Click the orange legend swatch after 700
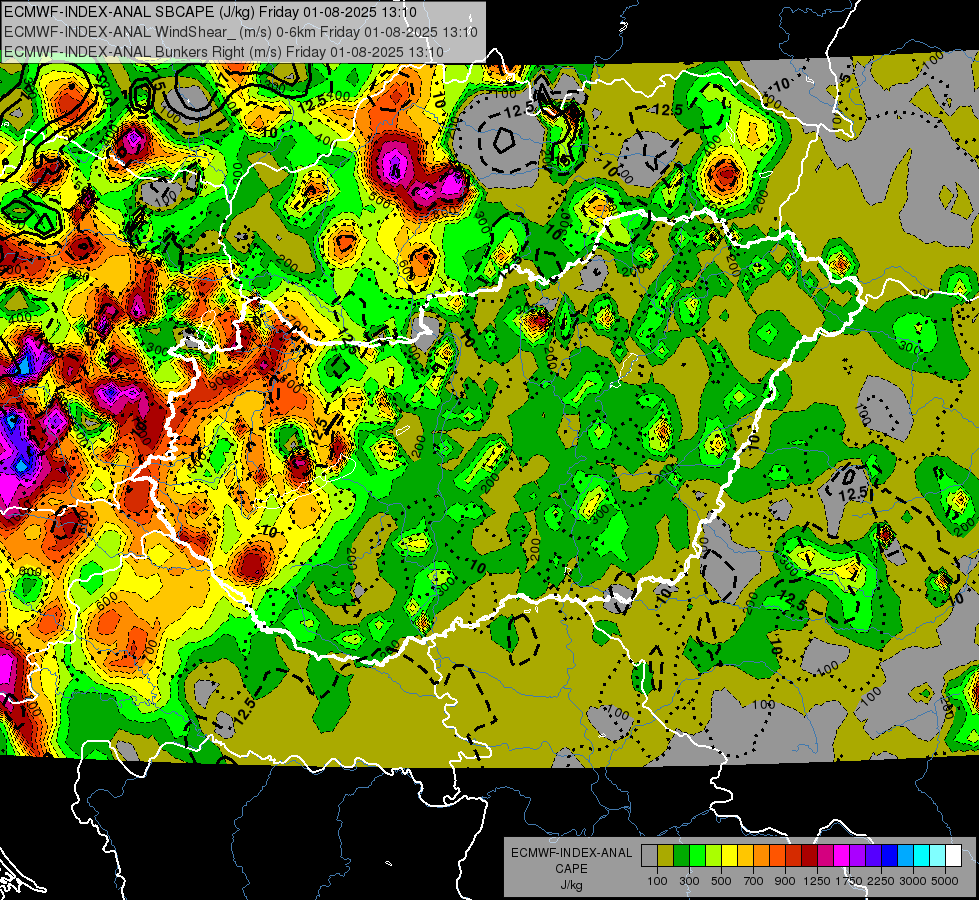Screen dimensions: 979x900 [x=761, y=856]
